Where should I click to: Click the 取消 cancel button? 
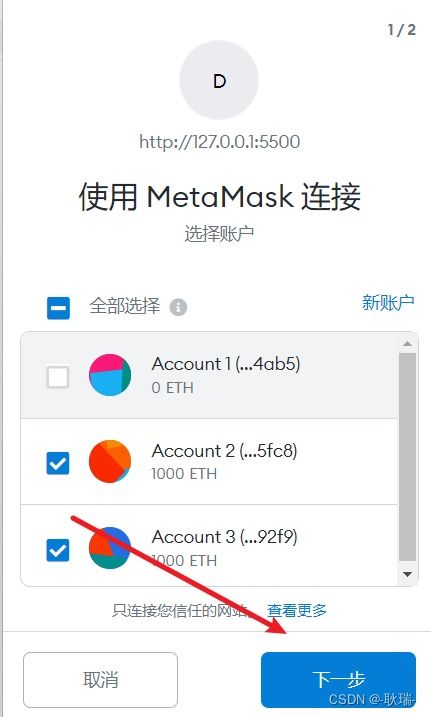[x=100, y=680]
